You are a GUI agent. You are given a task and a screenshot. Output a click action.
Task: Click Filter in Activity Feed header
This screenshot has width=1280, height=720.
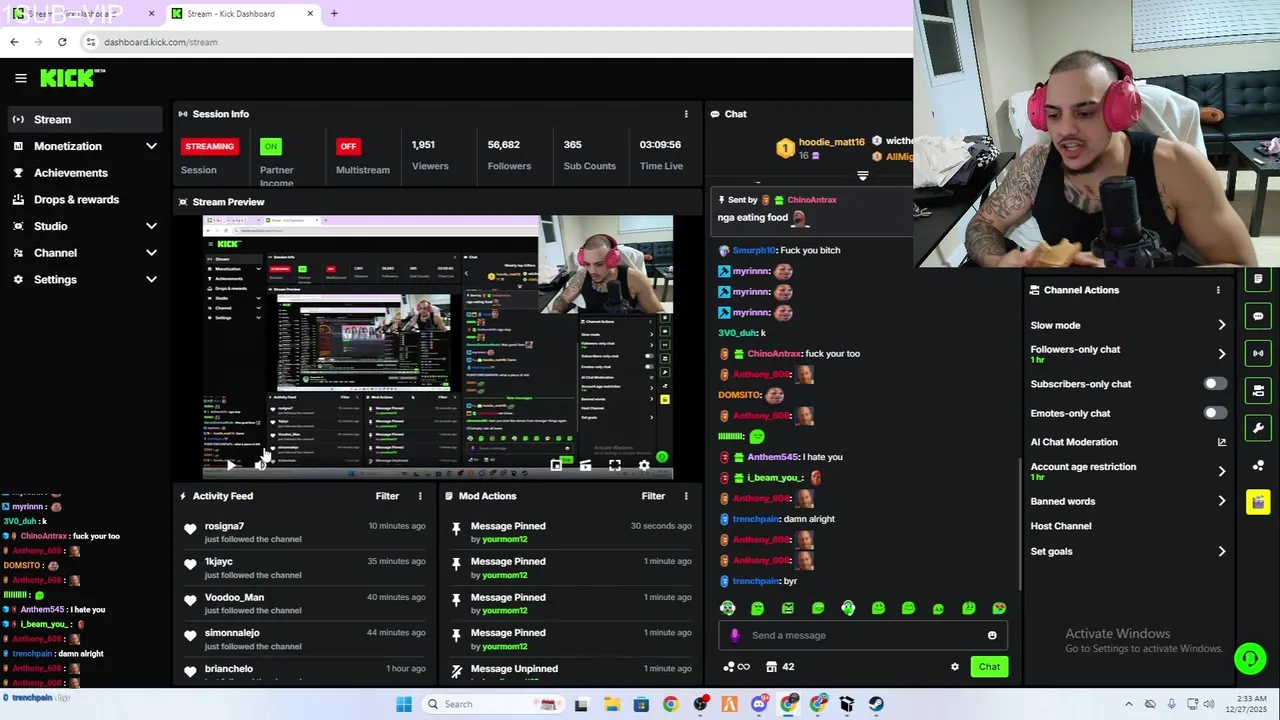point(387,496)
